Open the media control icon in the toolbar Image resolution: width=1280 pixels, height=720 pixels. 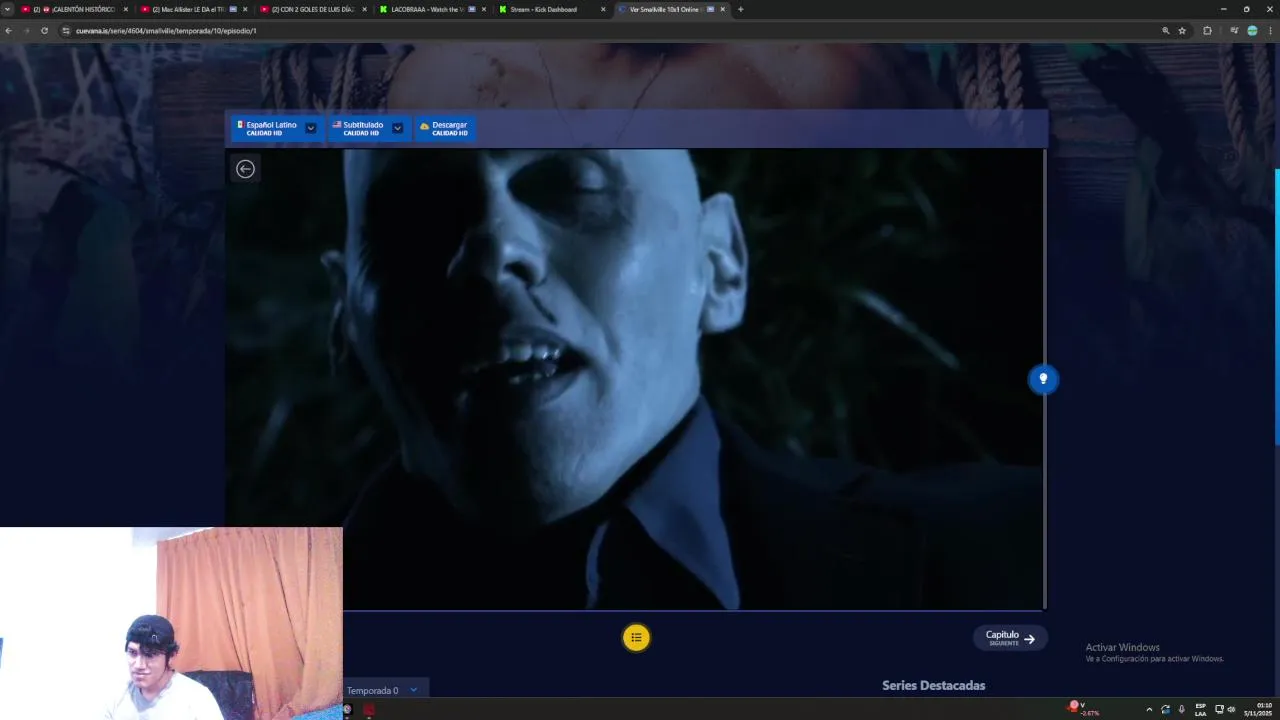tap(1234, 31)
